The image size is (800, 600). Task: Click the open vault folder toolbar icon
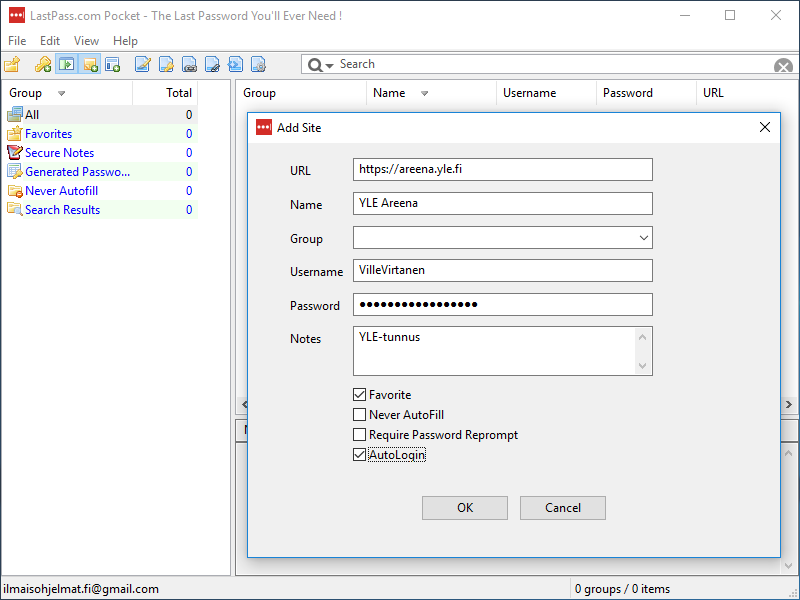click(12, 65)
